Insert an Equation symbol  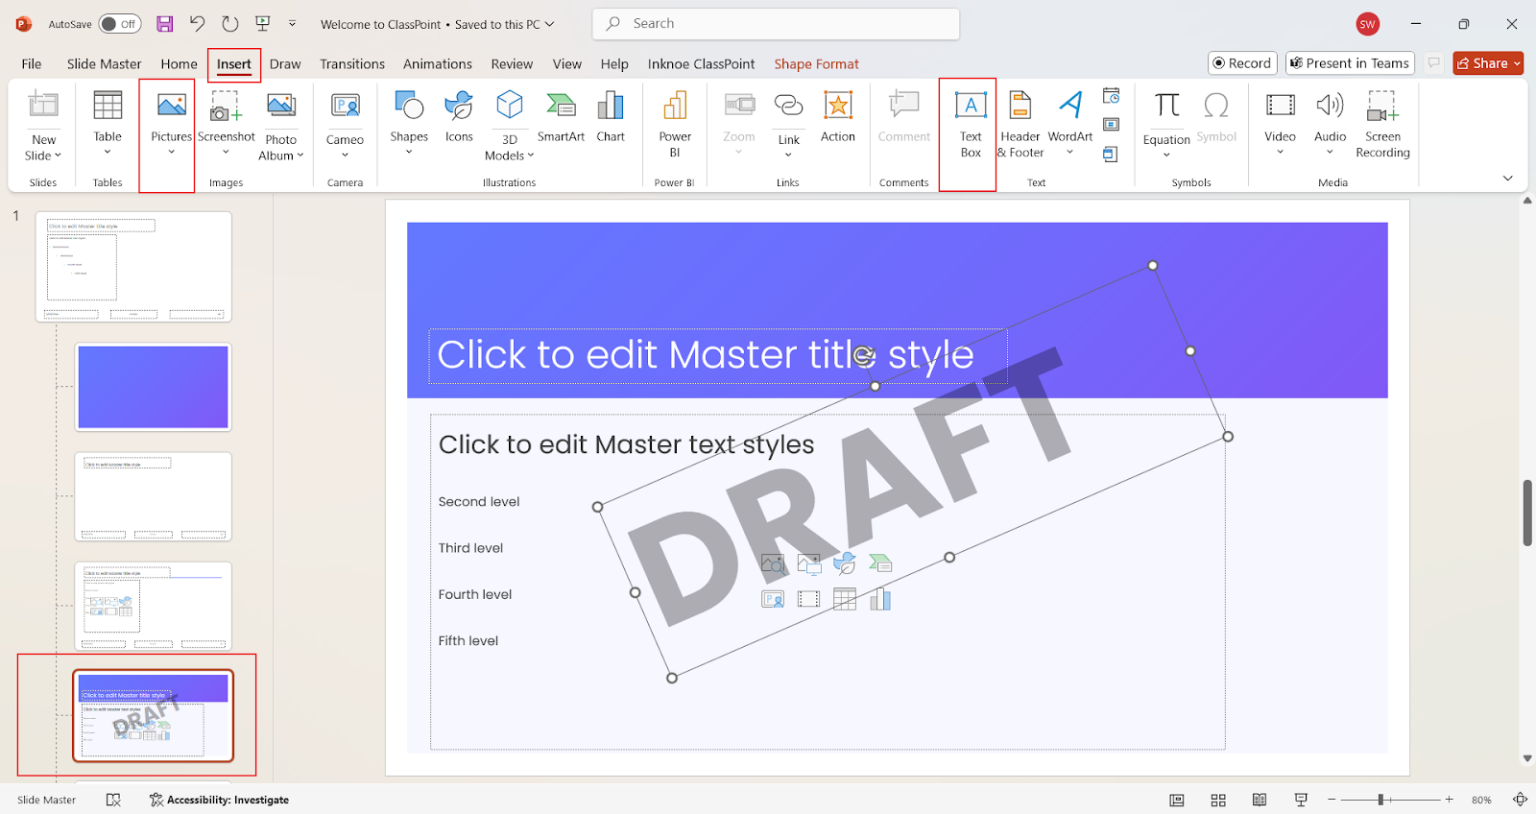[x=1166, y=106]
